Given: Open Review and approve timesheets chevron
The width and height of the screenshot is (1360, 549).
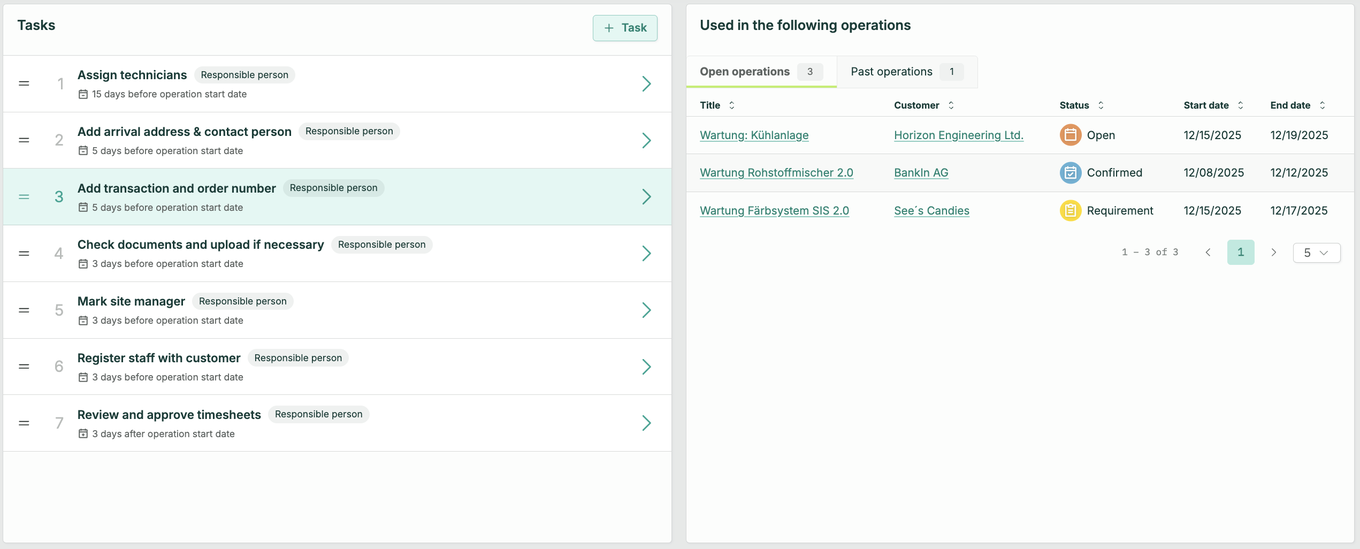Looking at the screenshot, I should click(646, 423).
